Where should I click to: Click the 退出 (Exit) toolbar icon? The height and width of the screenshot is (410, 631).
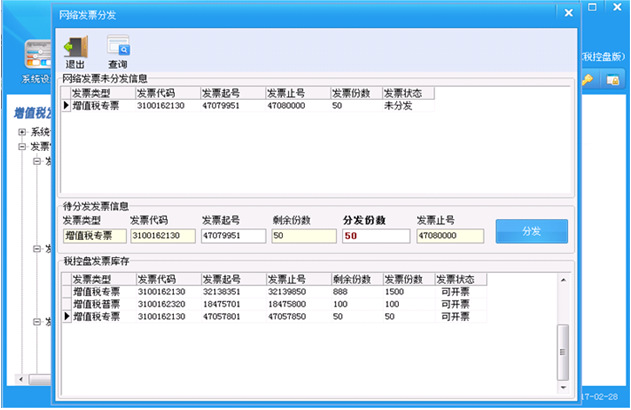(x=75, y=50)
